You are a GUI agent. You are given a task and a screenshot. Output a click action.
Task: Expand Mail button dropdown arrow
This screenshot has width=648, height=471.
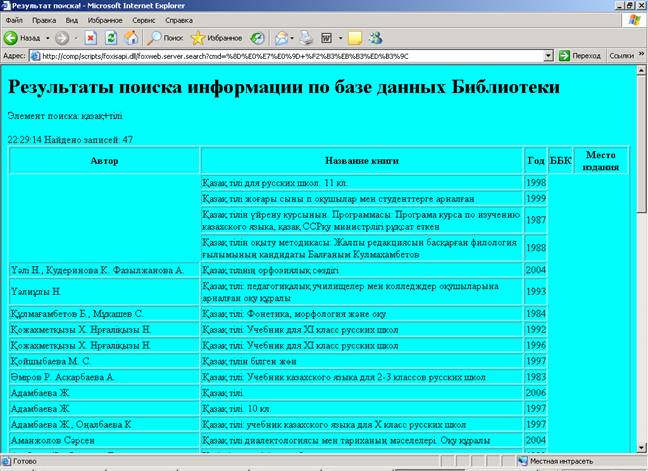[x=292, y=38]
